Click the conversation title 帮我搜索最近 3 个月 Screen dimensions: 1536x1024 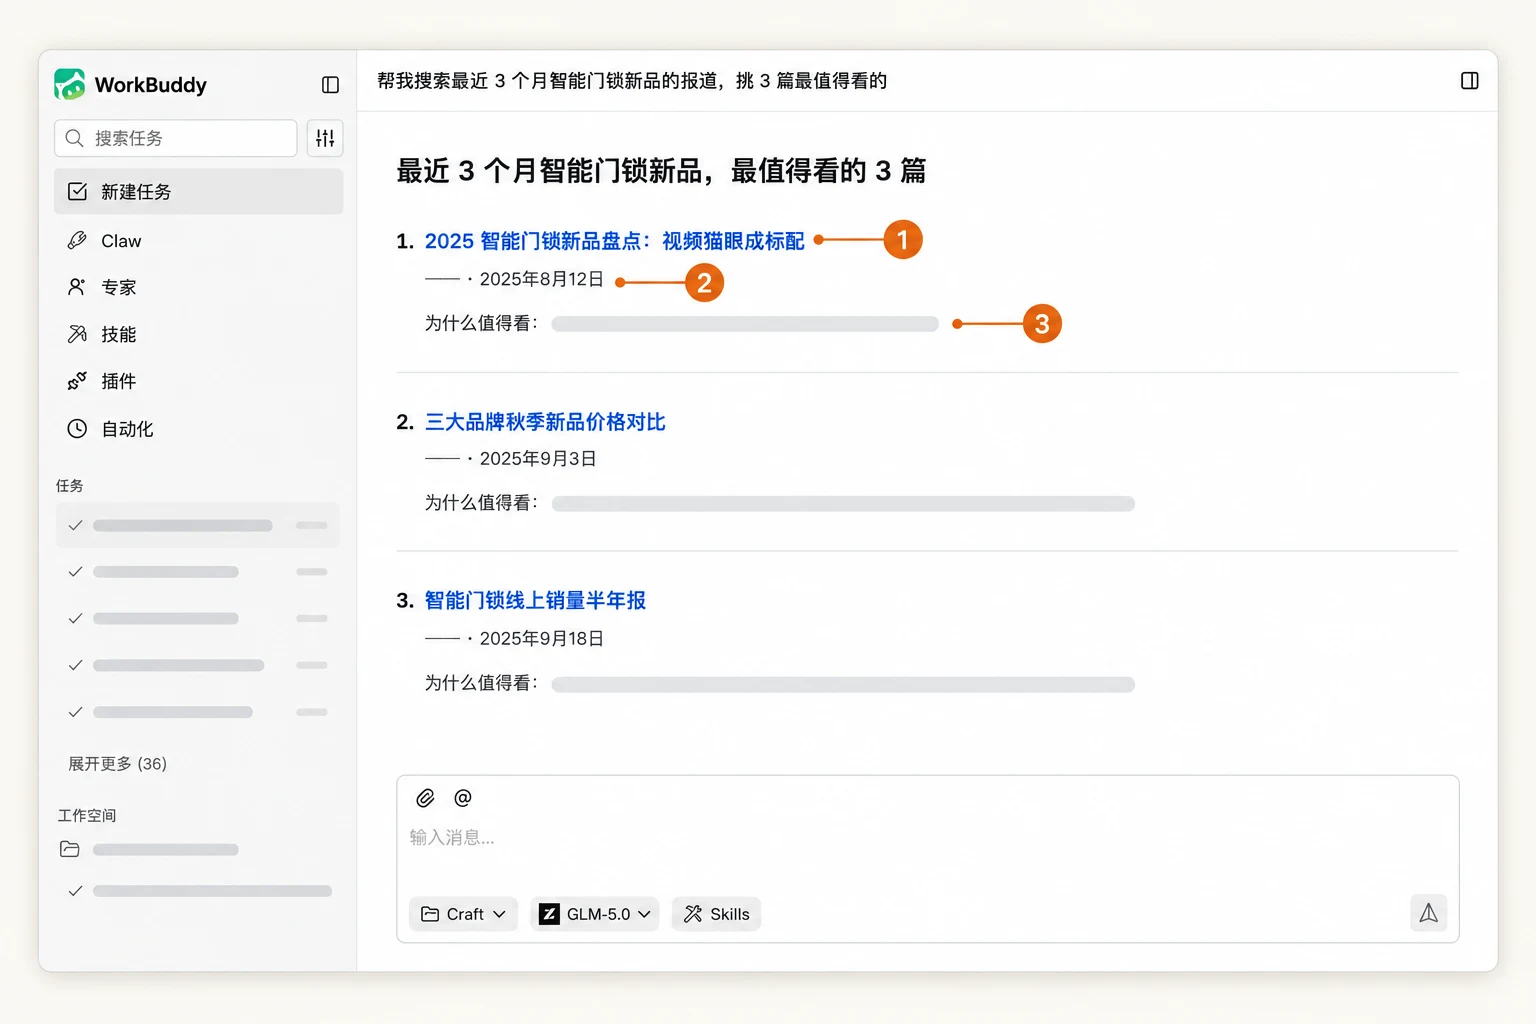point(632,81)
